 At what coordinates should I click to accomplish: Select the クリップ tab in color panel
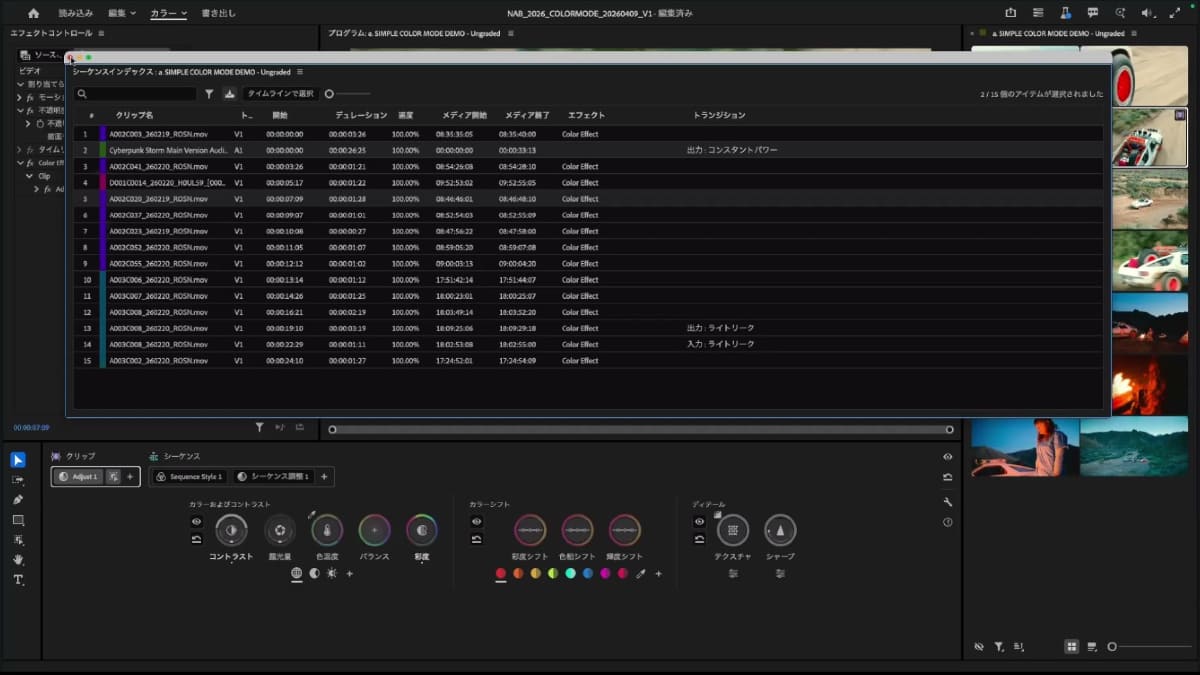(73, 456)
